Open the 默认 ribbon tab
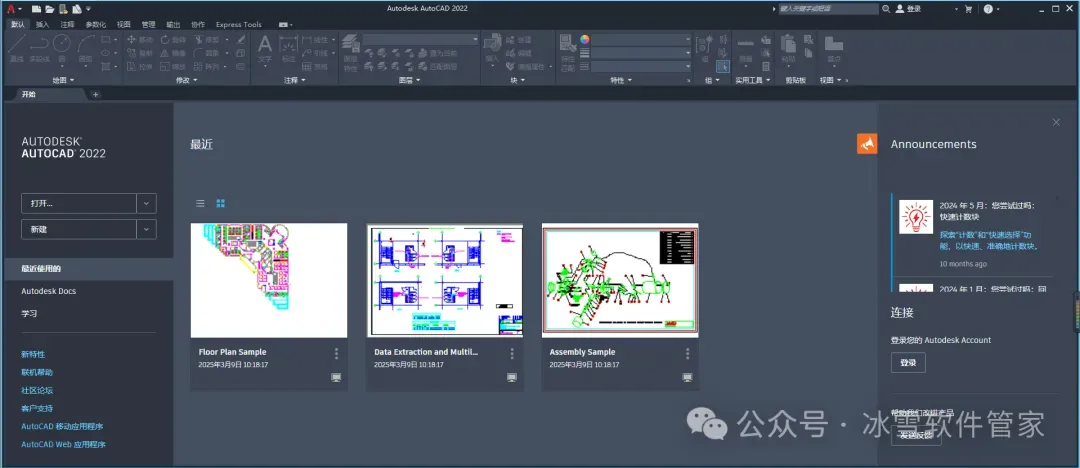Image resolution: width=1080 pixels, height=468 pixels. coord(18,24)
